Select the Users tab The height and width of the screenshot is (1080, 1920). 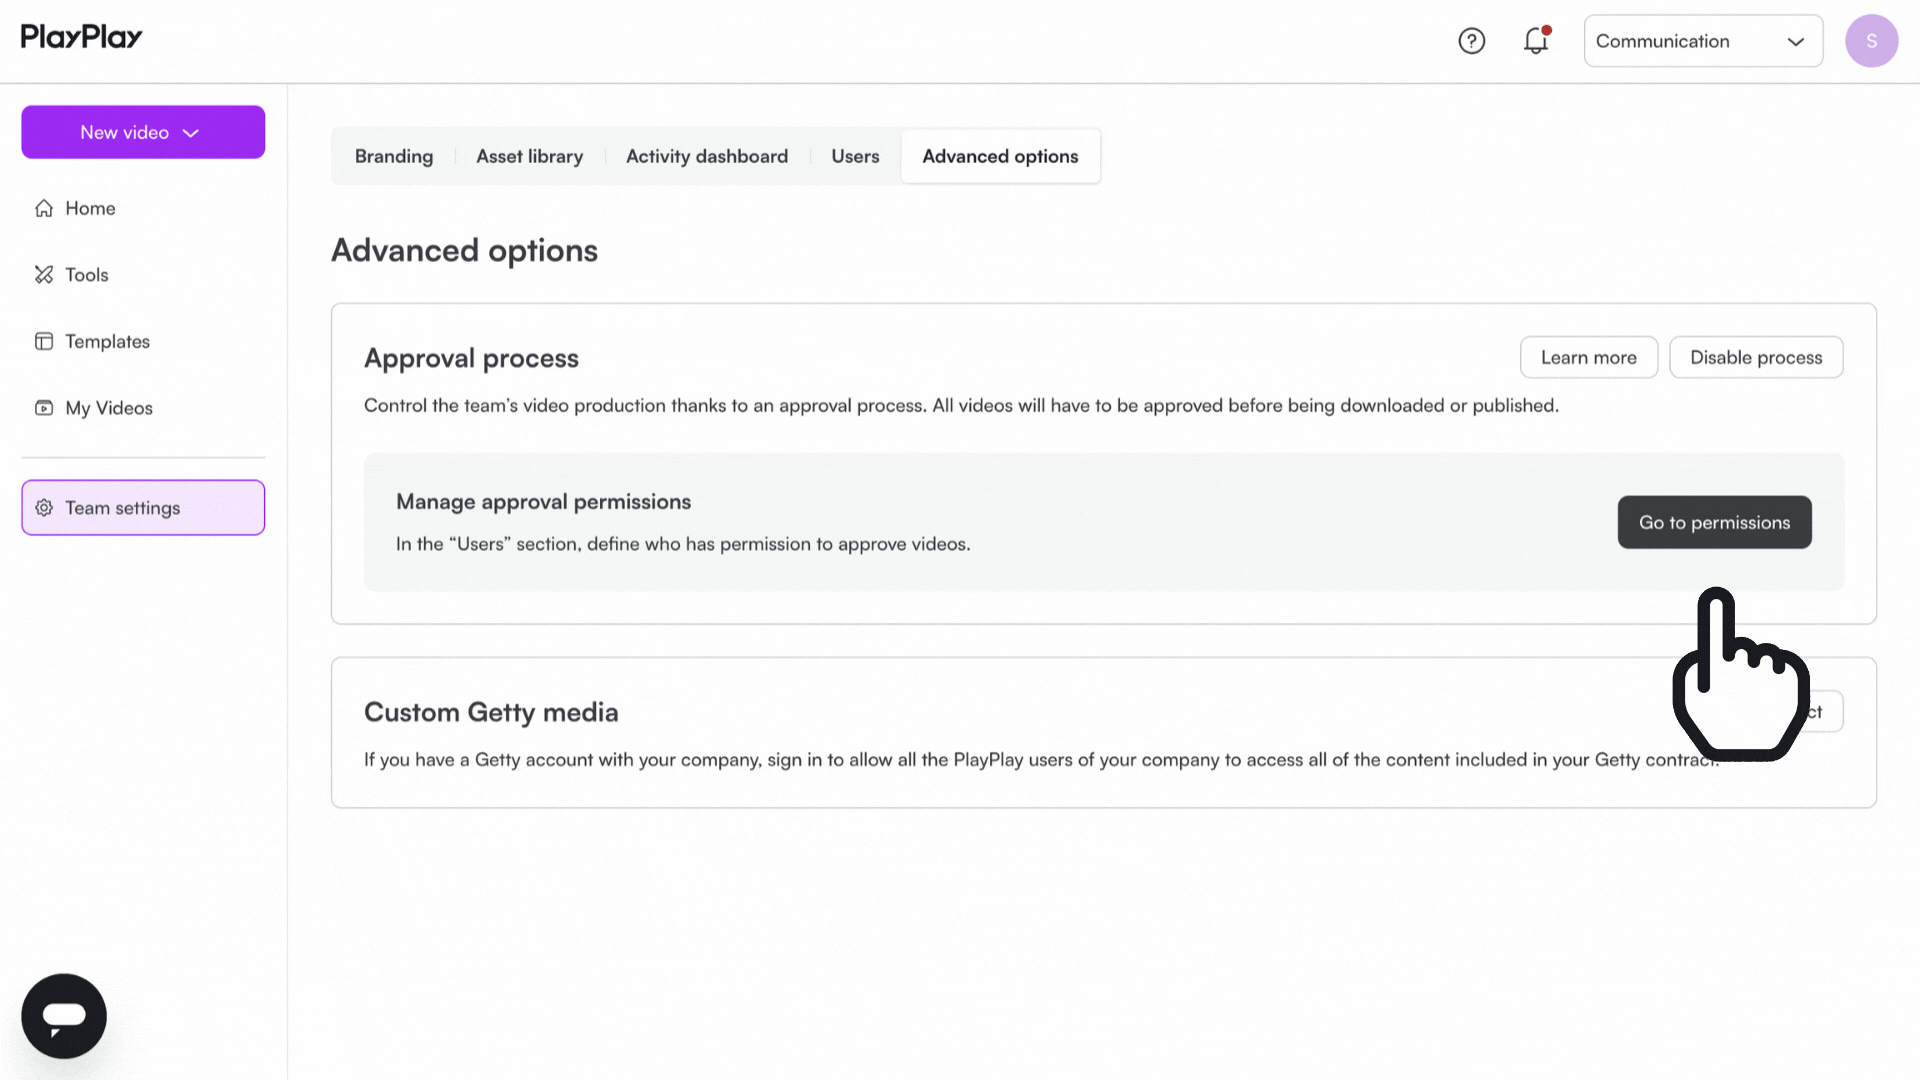pos(855,157)
